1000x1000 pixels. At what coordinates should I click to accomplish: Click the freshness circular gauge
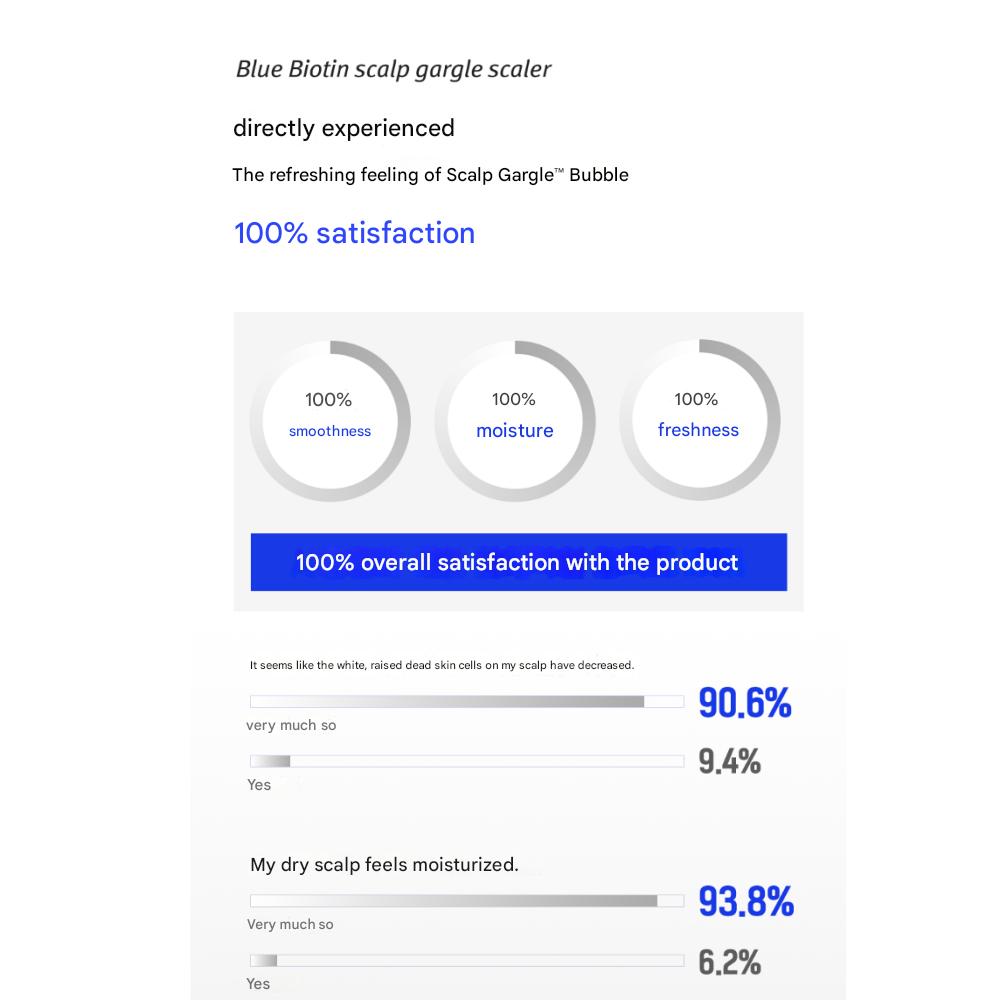coord(698,420)
